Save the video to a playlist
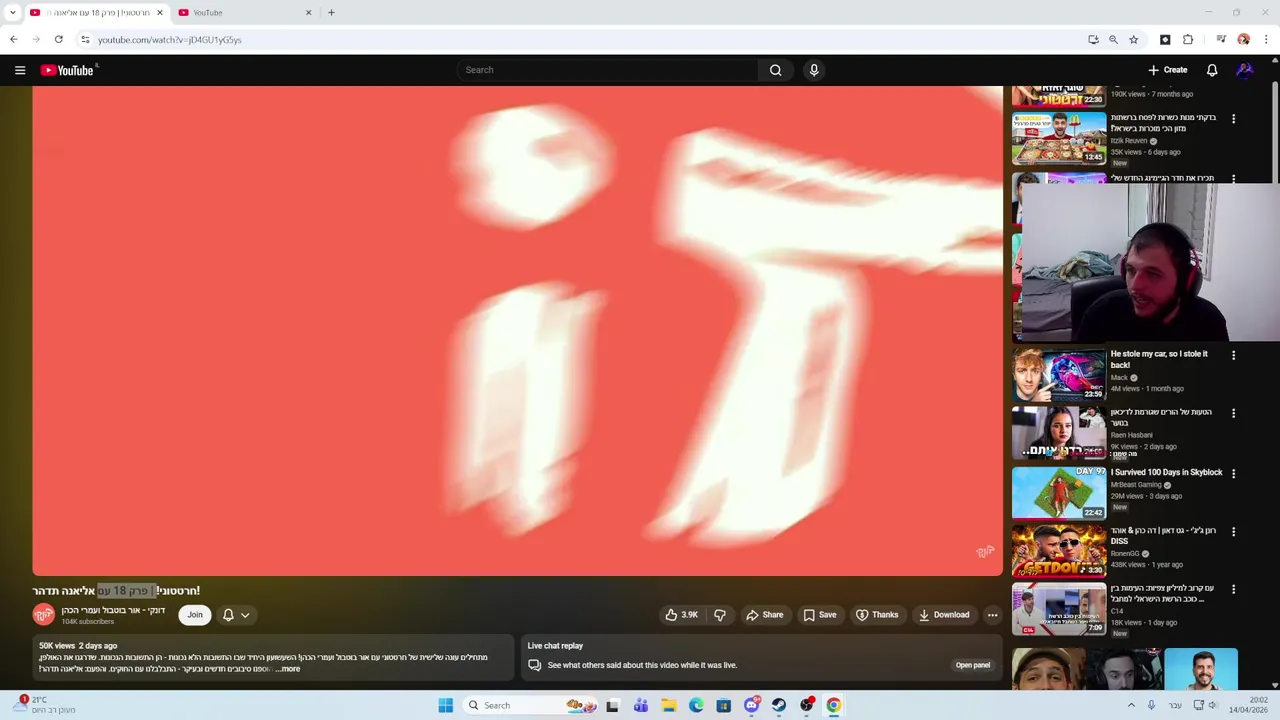 (819, 615)
